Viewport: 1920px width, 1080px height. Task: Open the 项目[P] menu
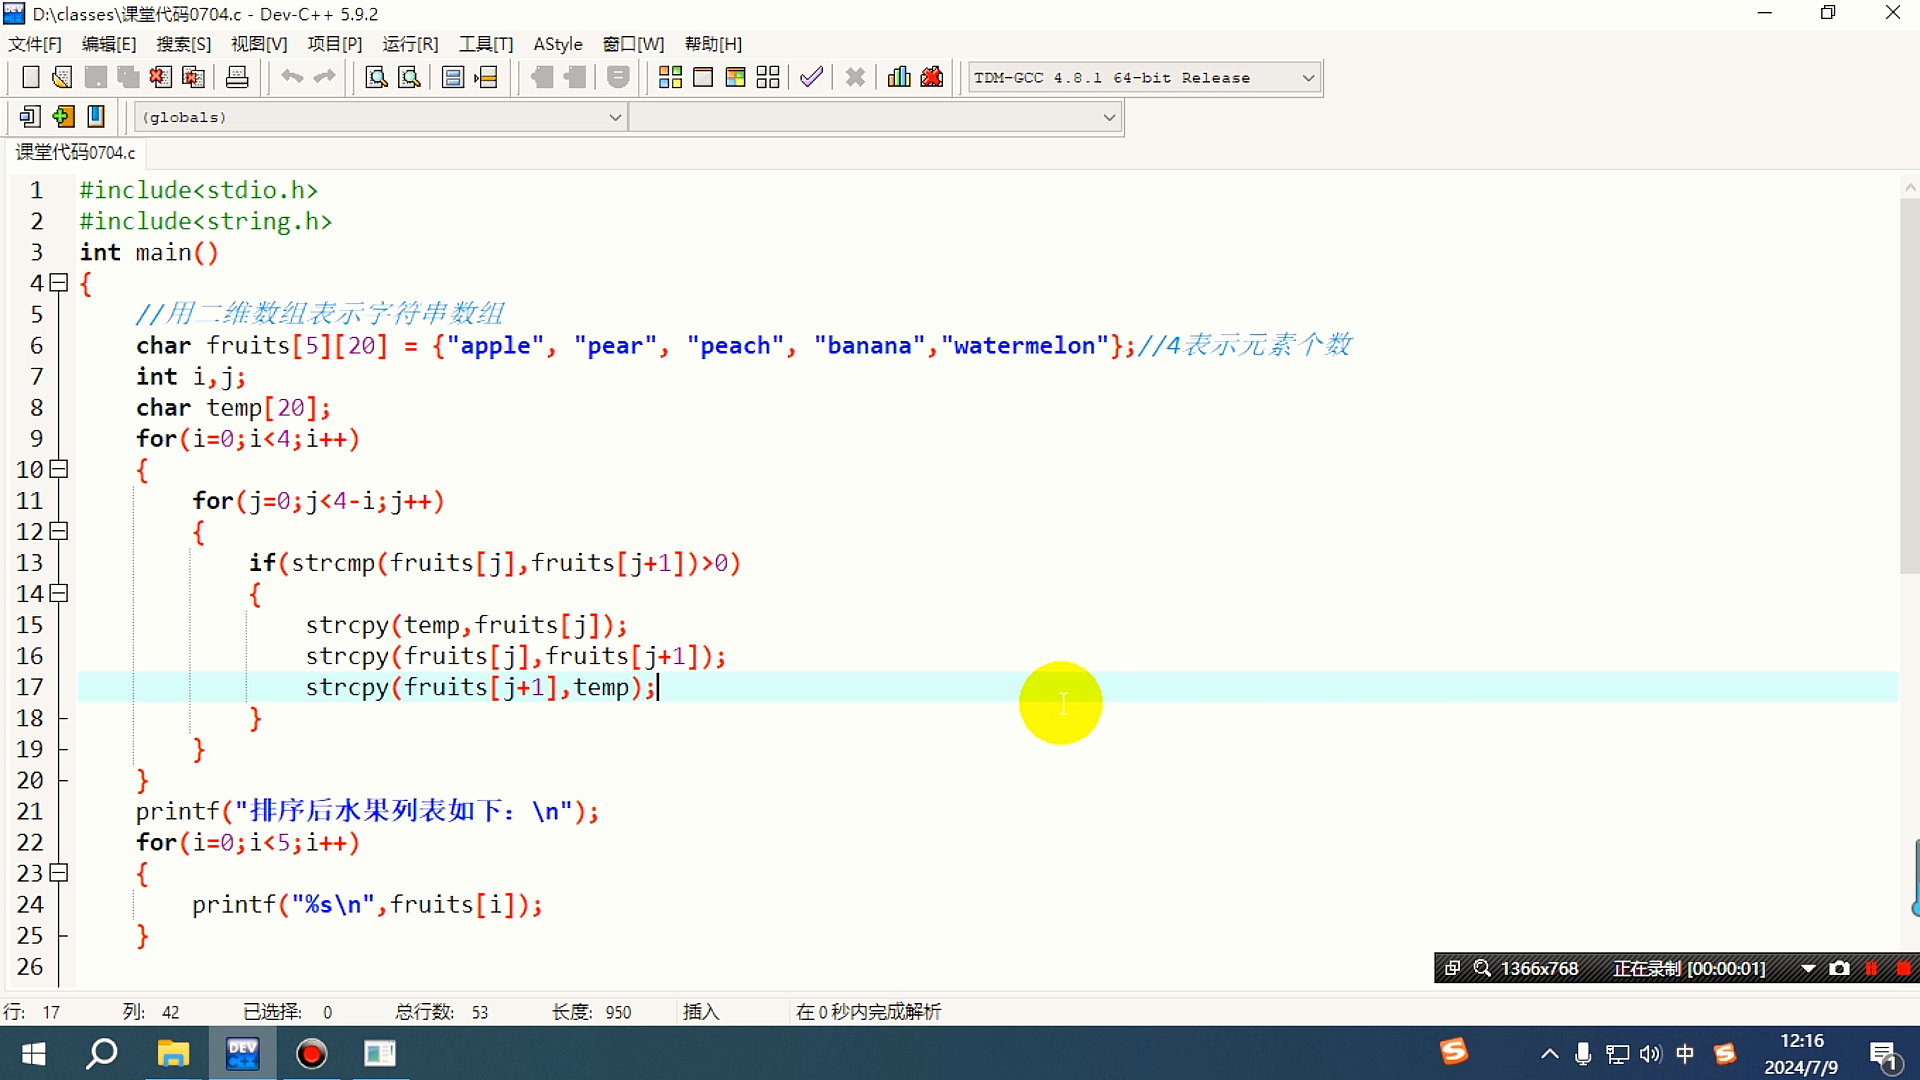pyautogui.click(x=334, y=44)
